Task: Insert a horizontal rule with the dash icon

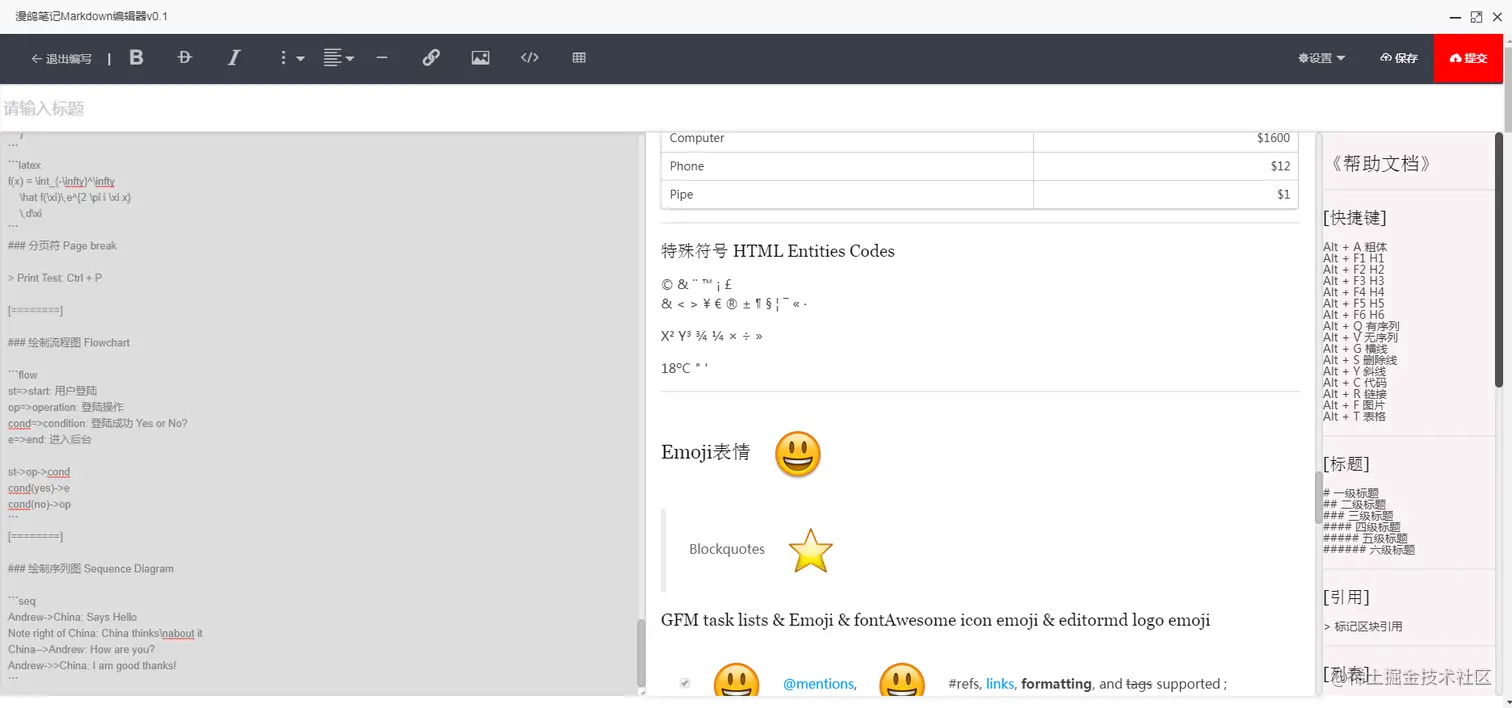Action: (x=381, y=58)
